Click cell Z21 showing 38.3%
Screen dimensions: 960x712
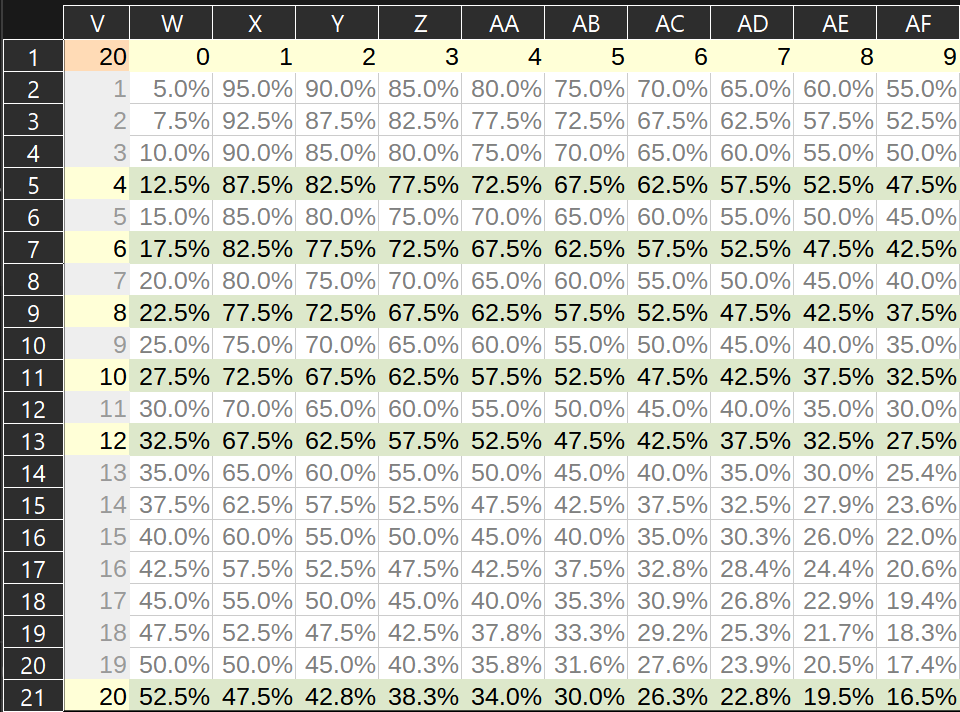420,698
